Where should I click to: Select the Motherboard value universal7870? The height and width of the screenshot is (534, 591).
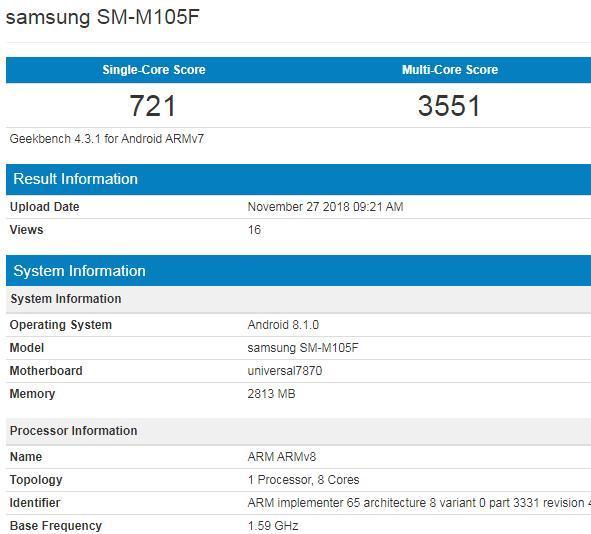point(285,371)
